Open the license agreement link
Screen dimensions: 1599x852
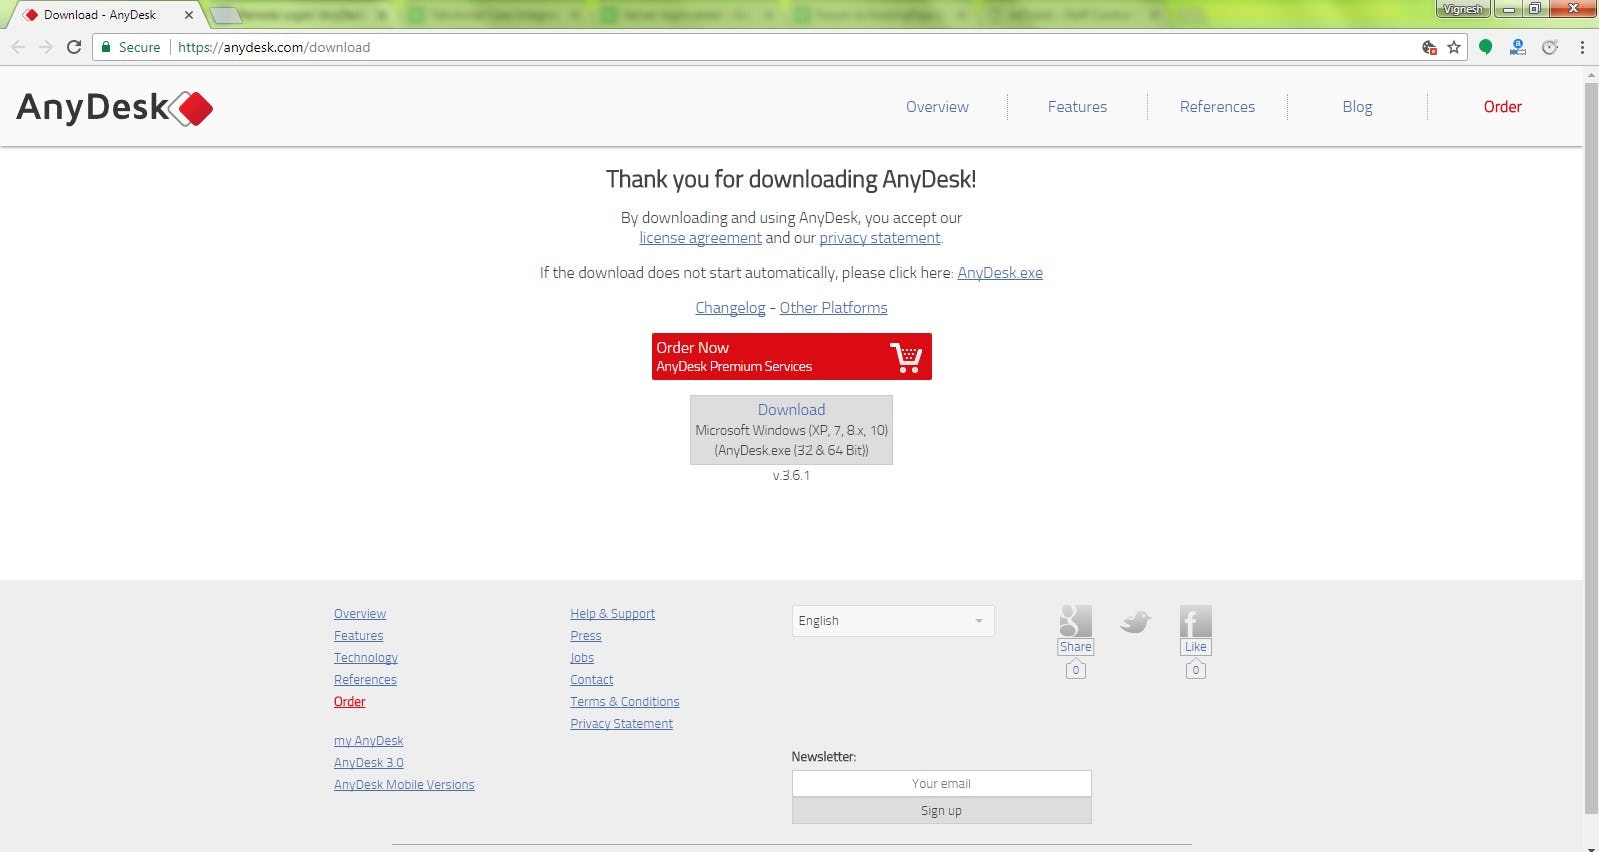pyautogui.click(x=700, y=238)
